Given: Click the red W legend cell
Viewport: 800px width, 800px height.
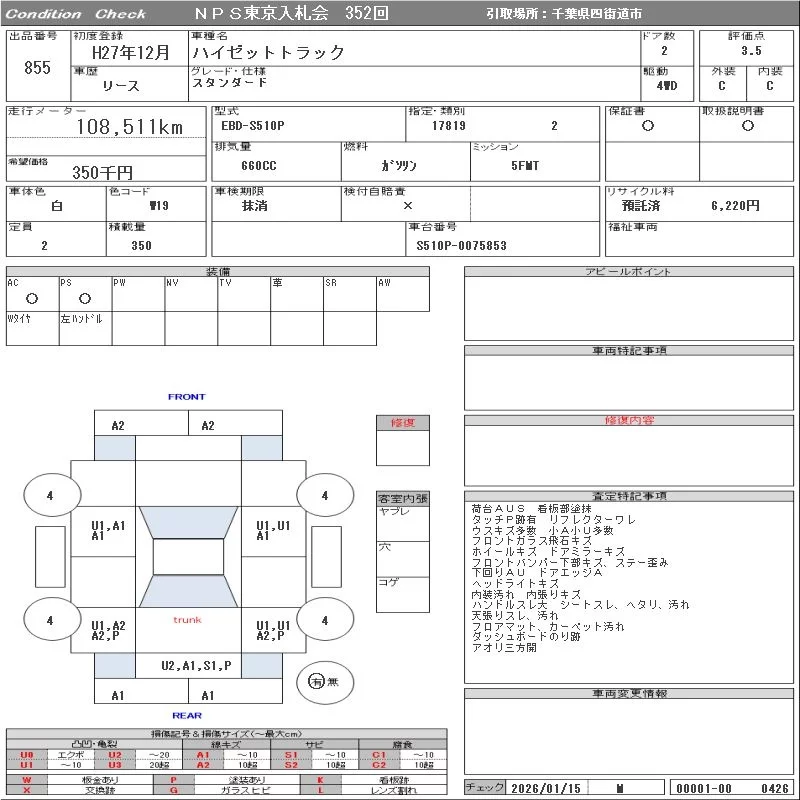Looking at the screenshot, I should (x=27, y=779).
